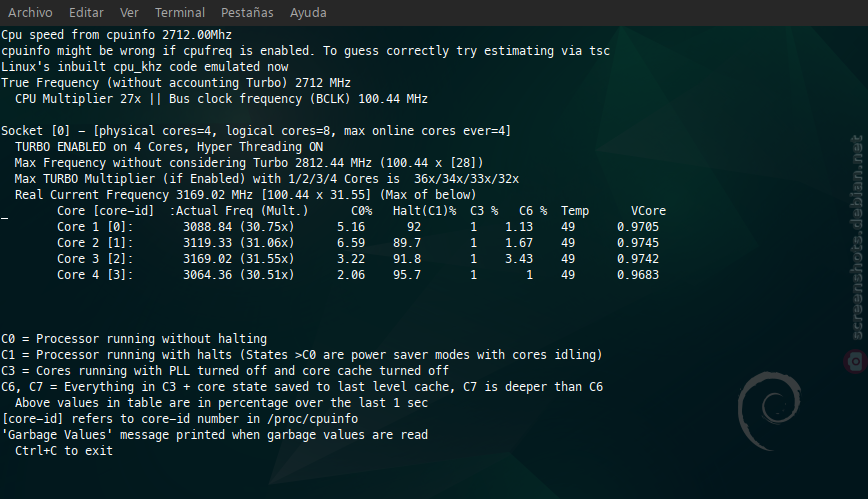868x499 pixels.
Task: Click the Halt value '89.7'
Action: 407,243
